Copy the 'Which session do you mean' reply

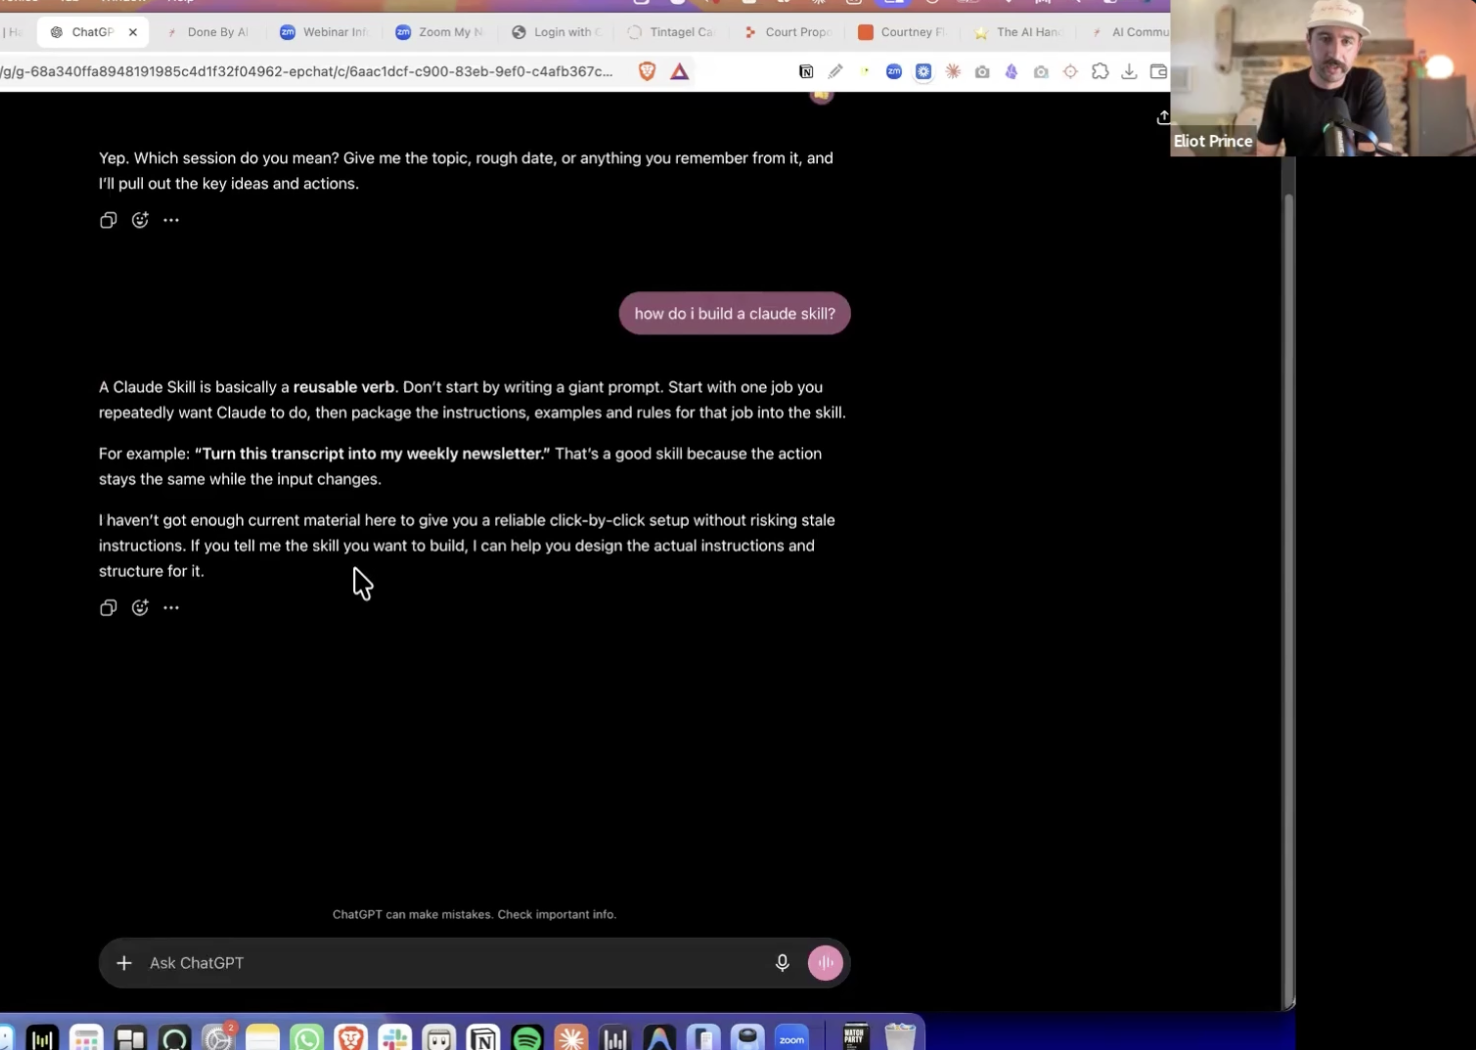(108, 220)
